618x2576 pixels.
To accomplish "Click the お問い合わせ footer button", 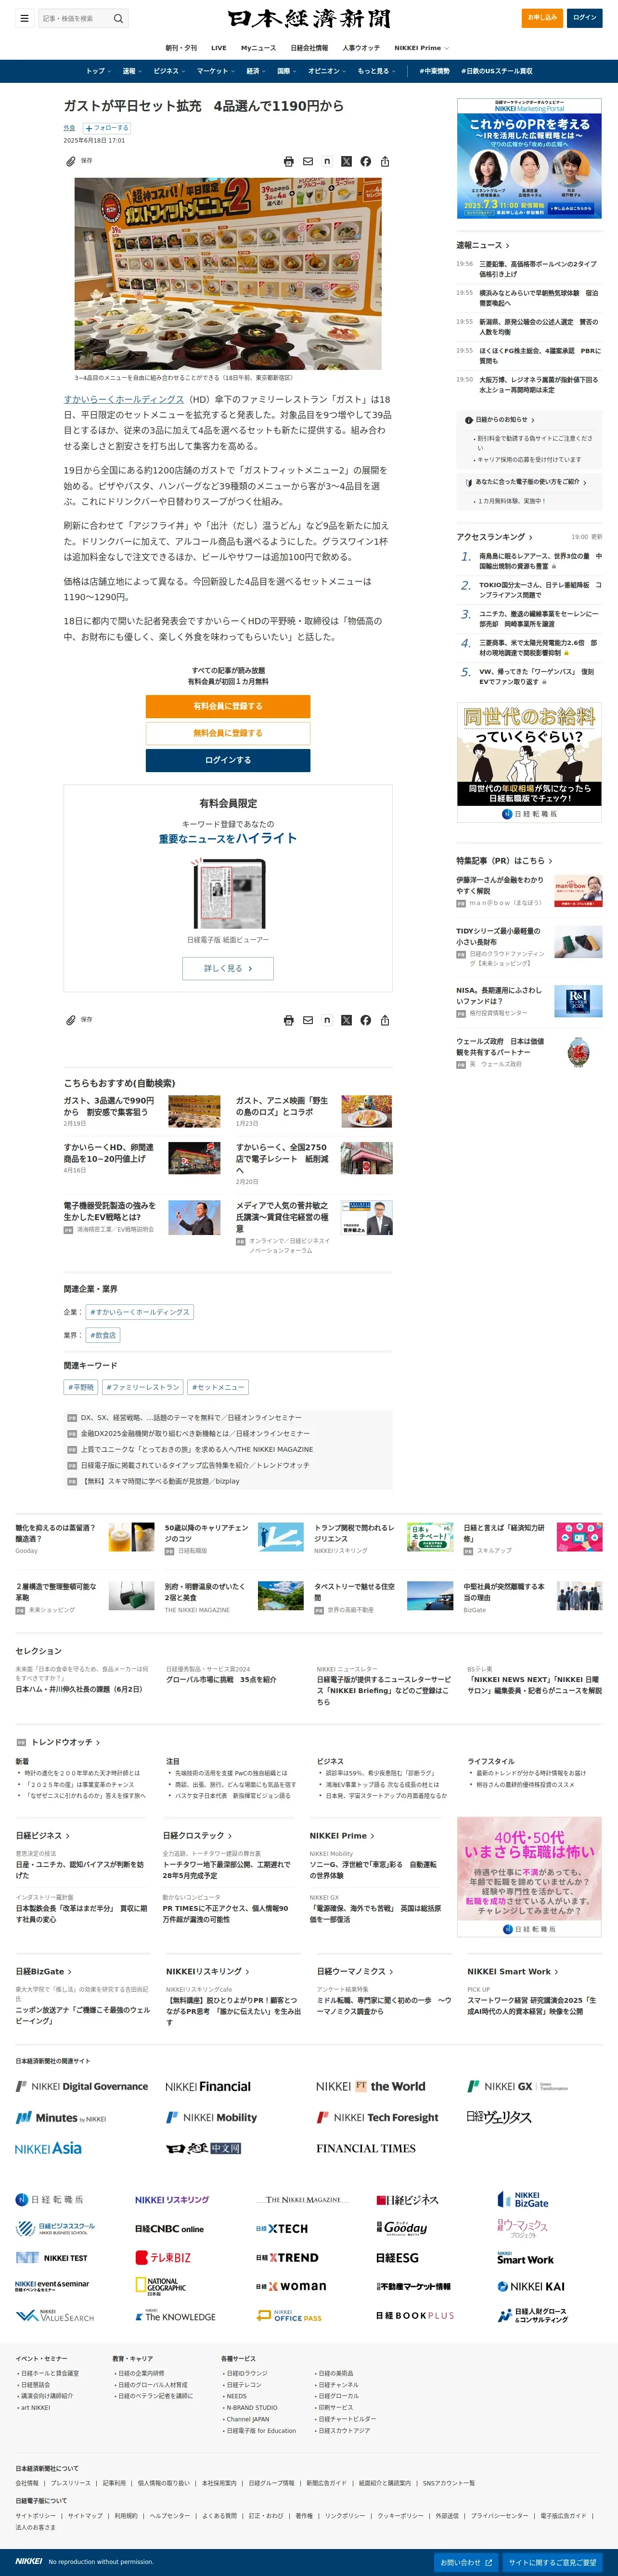I will (x=466, y=2563).
